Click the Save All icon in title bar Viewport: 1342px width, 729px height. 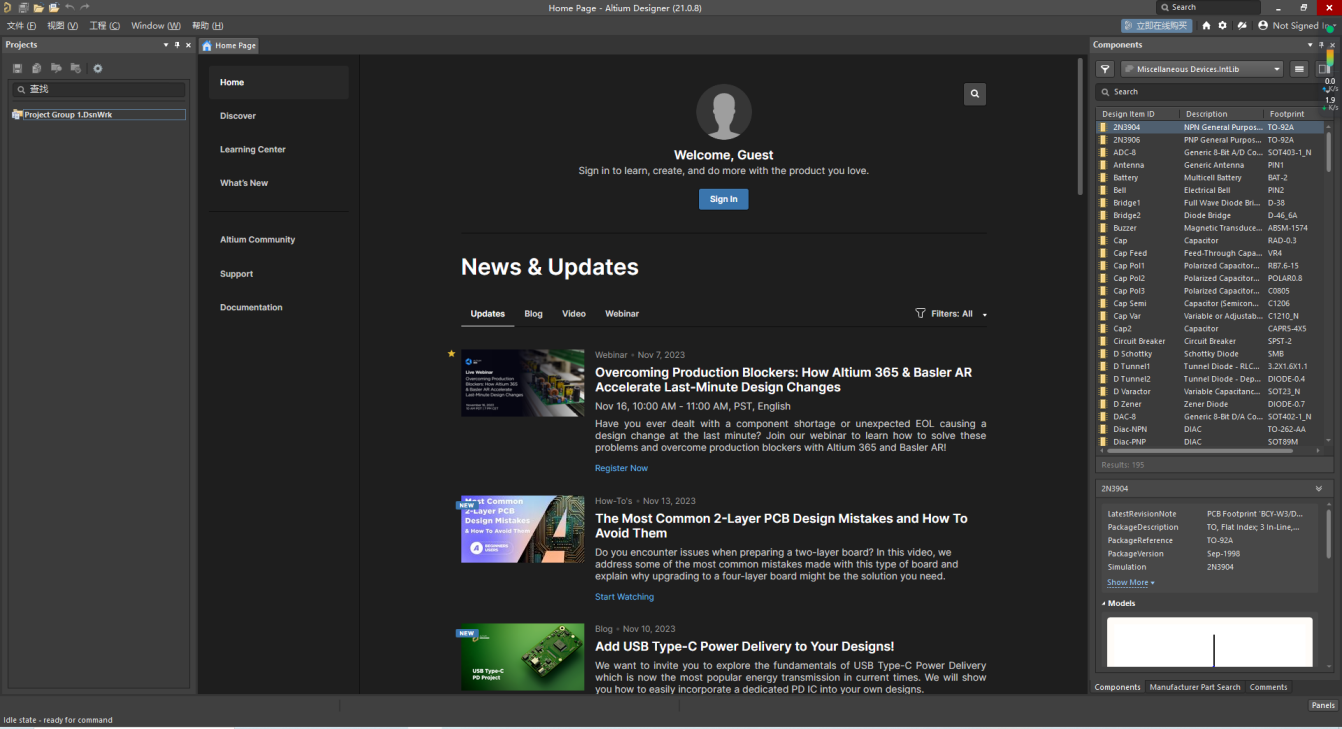pyautogui.click(x=23, y=7)
